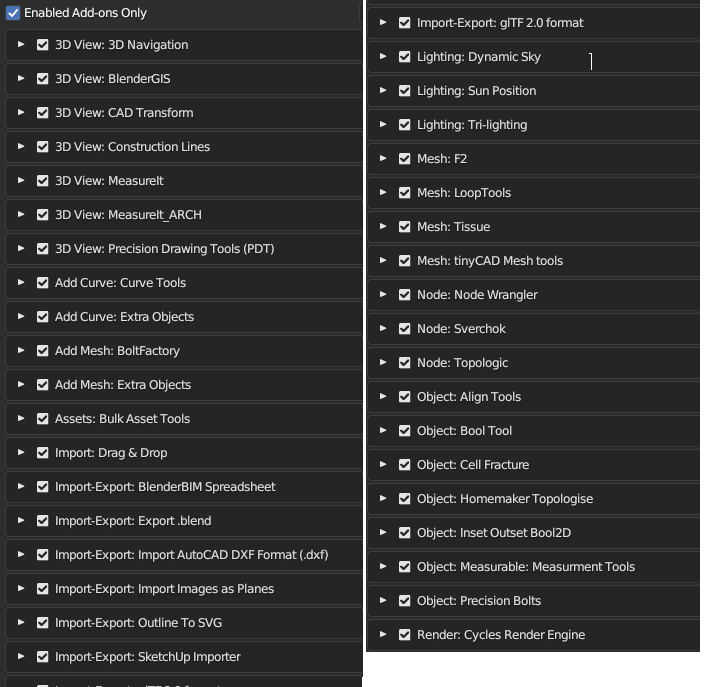Expand the Render: Cycles Render Engine arrow
Image resolution: width=707 pixels, height=687 pixels.
pyautogui.click(x=383, y=634)
